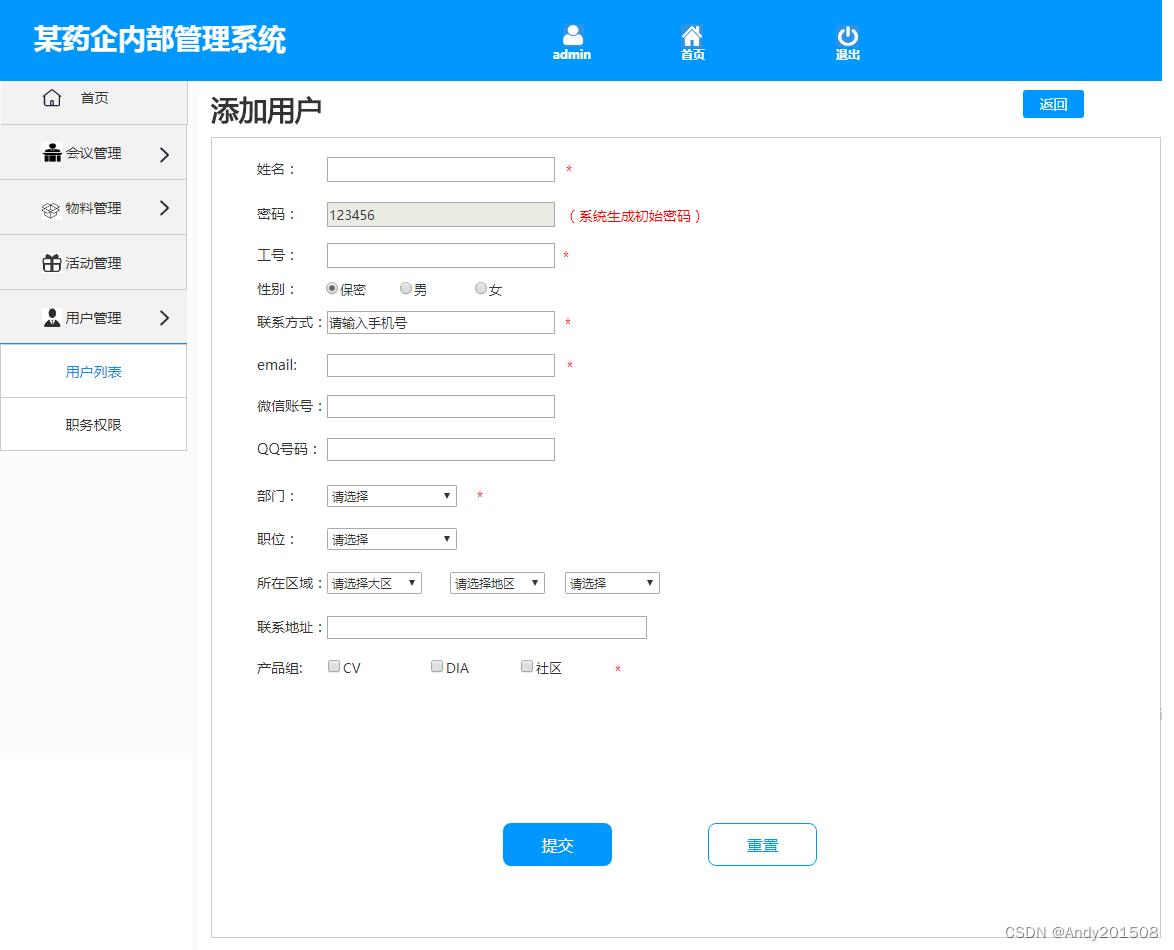Click the 会议管理 people icon
The image size is (1174, 950).
coord(52,153)
